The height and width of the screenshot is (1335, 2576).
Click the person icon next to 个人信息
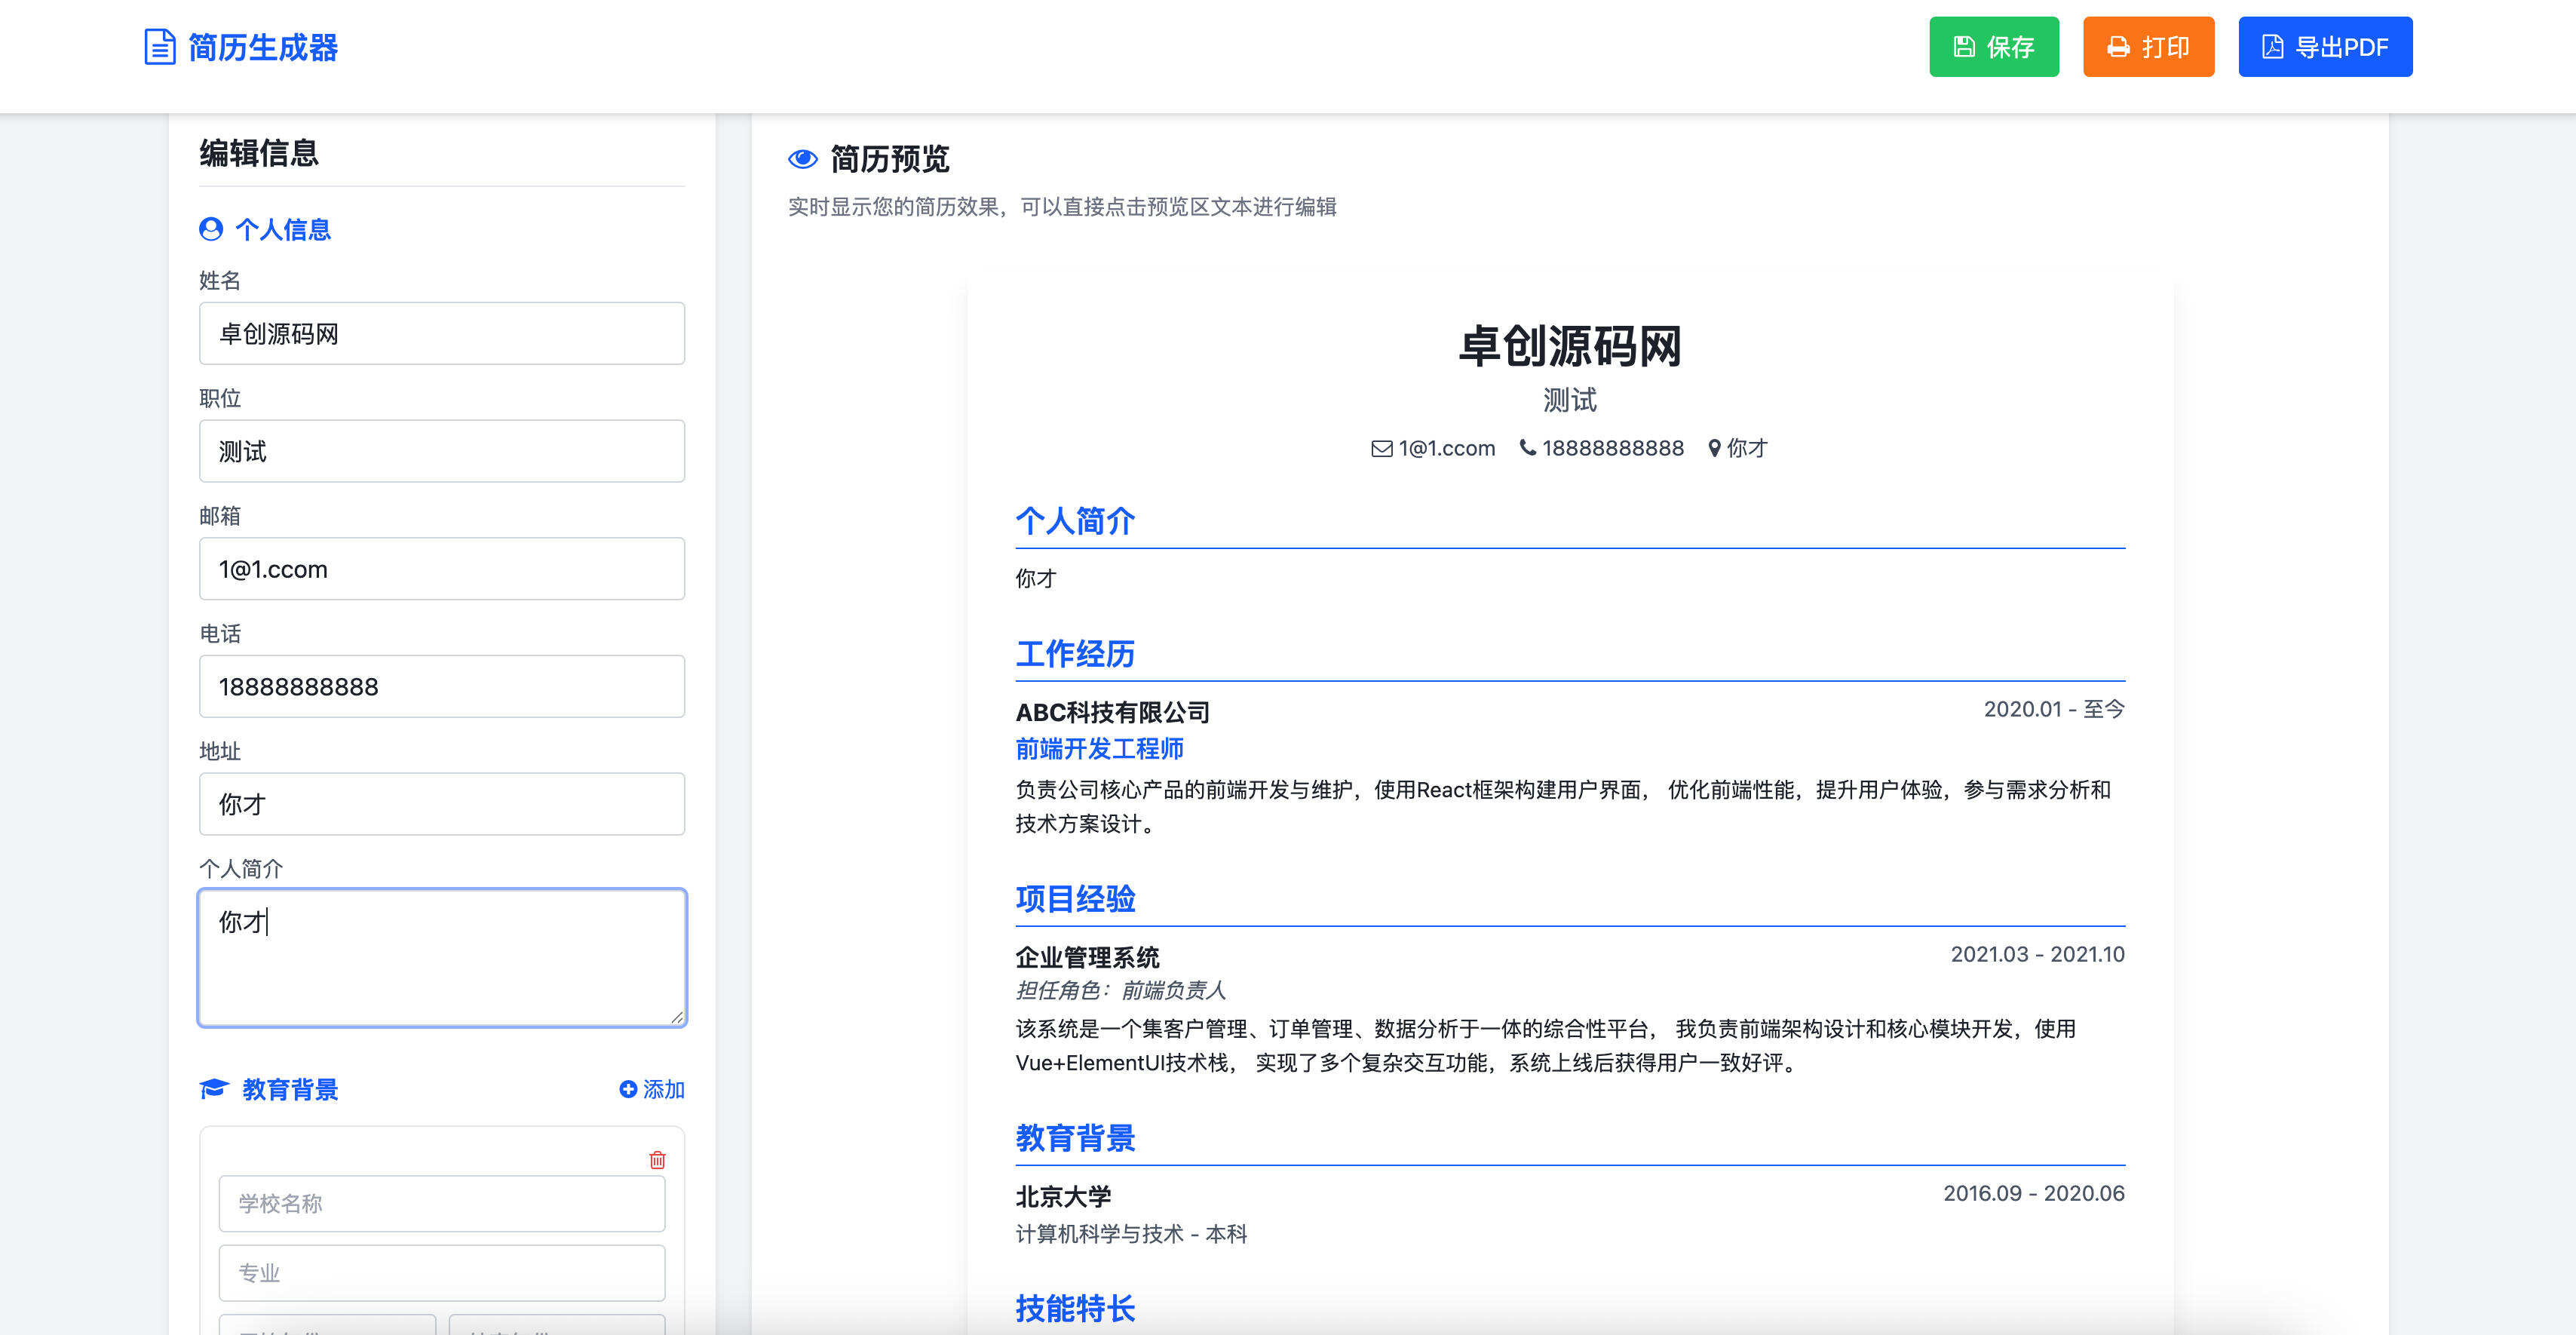[x=211, y=229]
